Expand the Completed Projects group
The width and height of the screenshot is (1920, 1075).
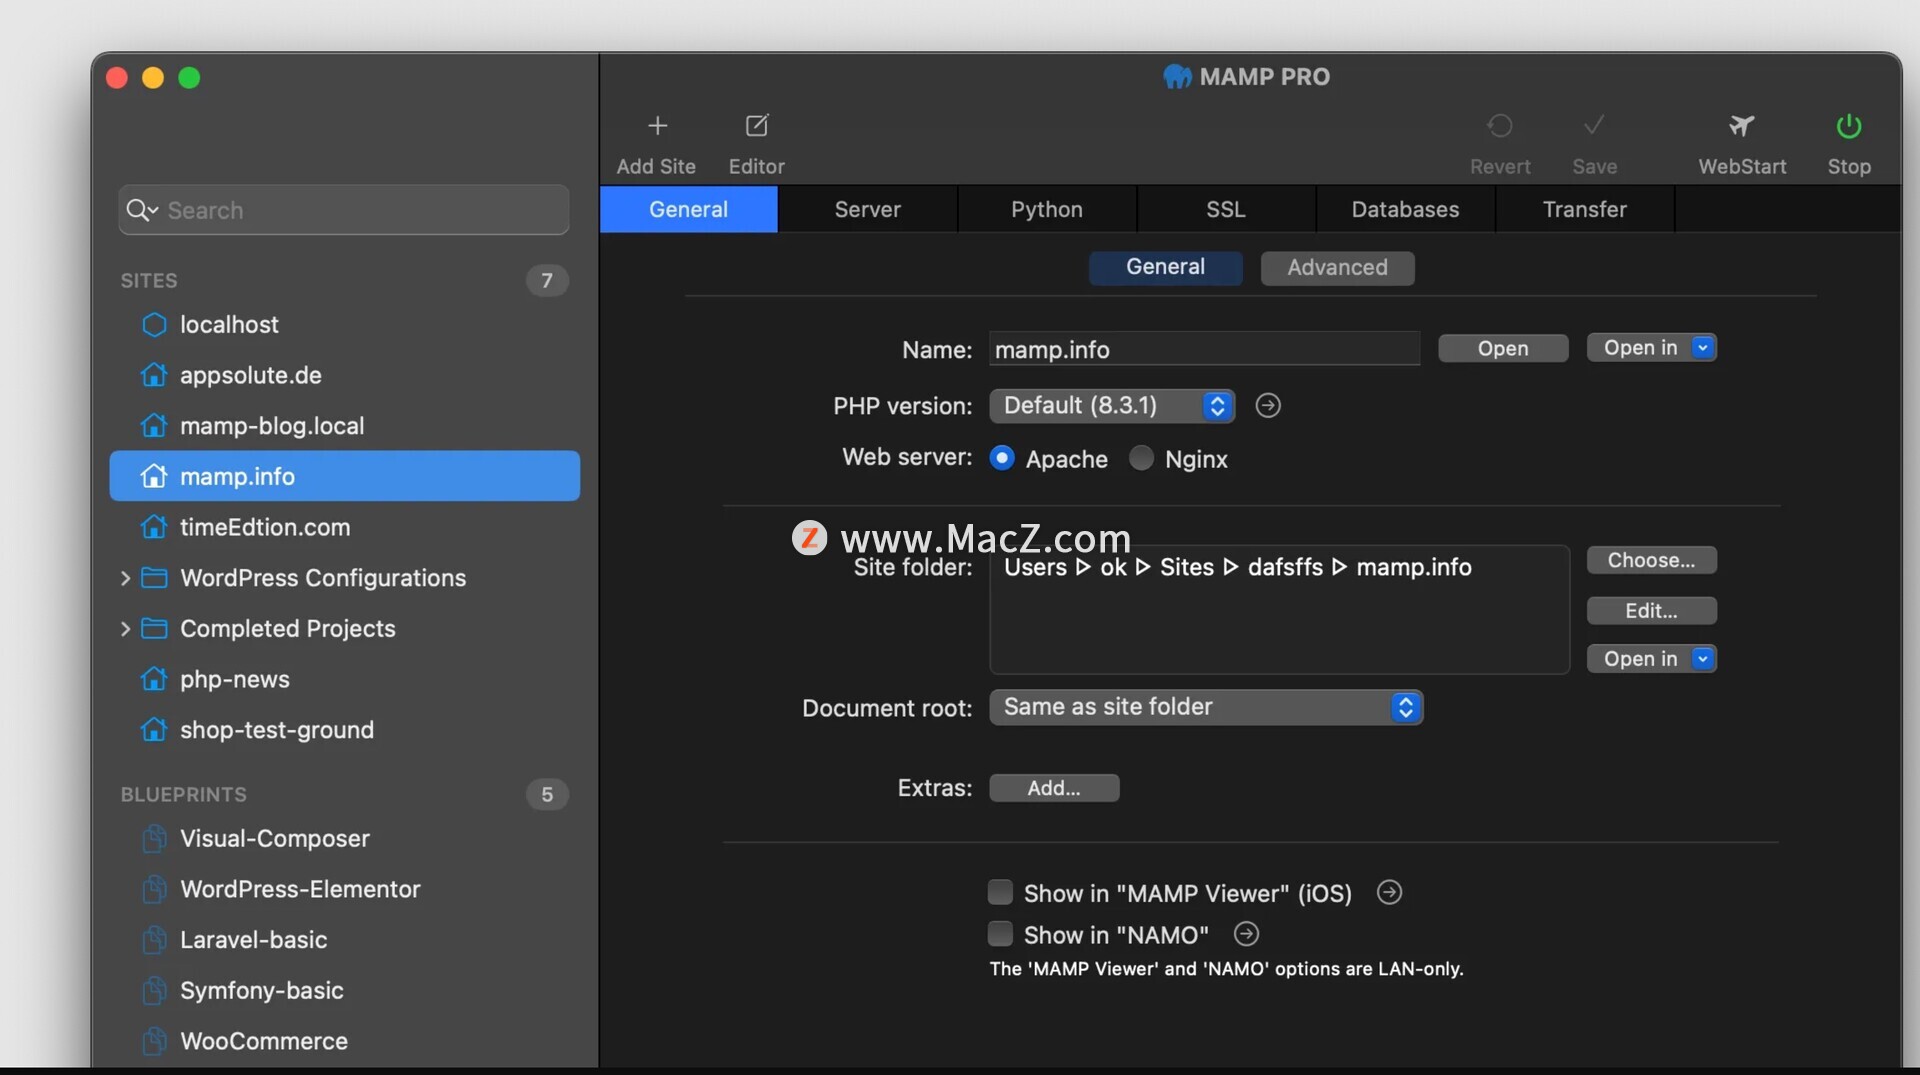[125, 629]
